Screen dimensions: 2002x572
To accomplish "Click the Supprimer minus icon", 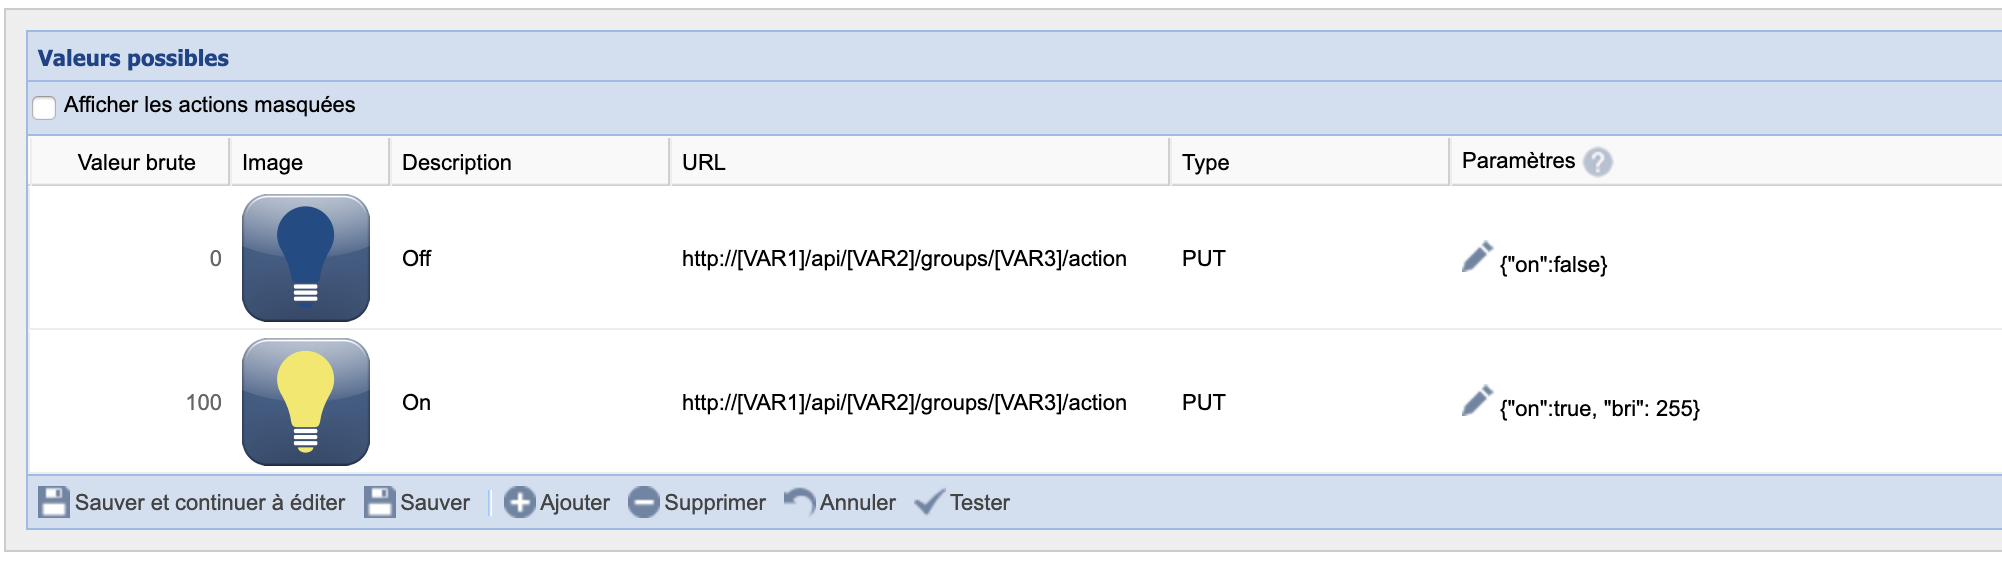I will [x=643, y=502].
